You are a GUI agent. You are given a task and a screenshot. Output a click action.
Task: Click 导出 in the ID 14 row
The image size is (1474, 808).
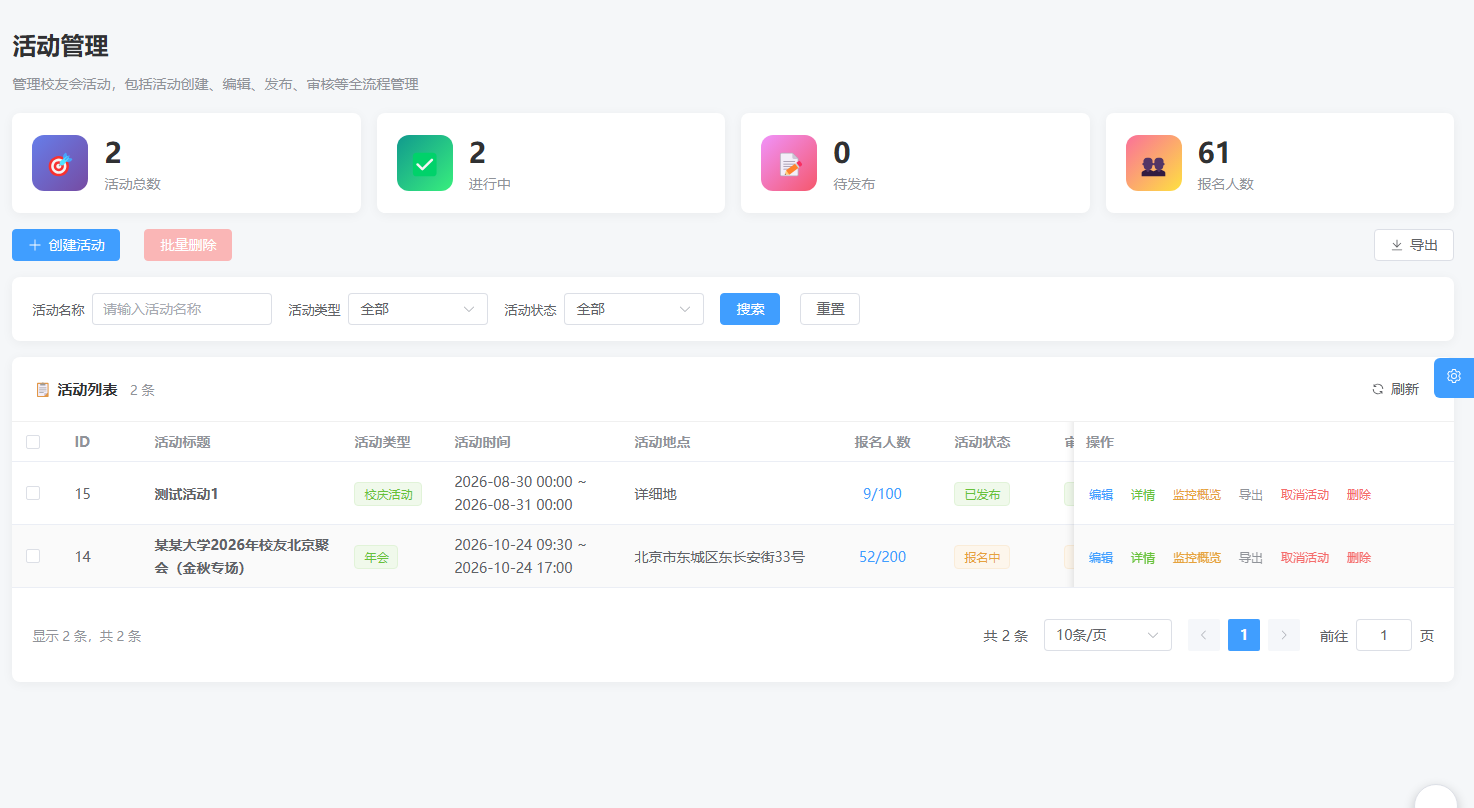point(1251,558)
